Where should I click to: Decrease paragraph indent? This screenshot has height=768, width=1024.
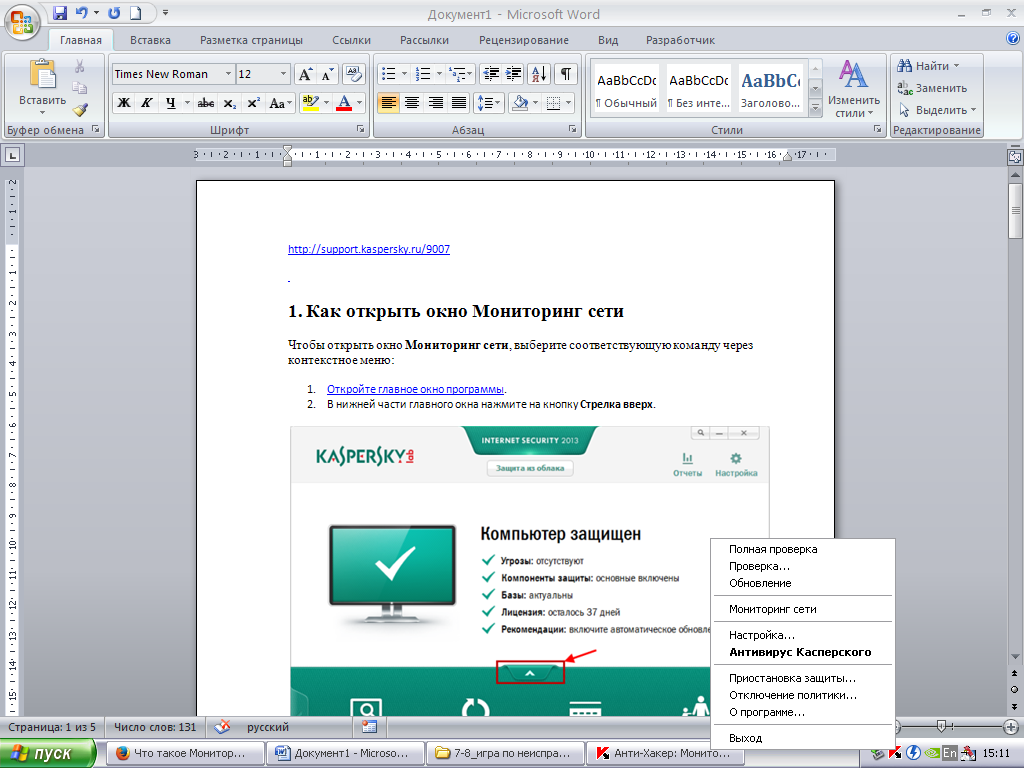(x=490, y=74)
